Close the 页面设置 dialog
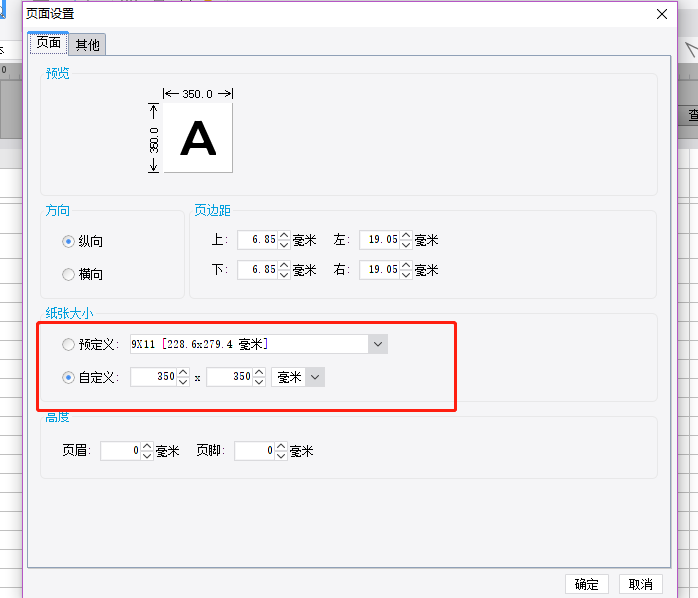This screenshot has width=698, height=598. pyautogui.click(x=662, y=14)
